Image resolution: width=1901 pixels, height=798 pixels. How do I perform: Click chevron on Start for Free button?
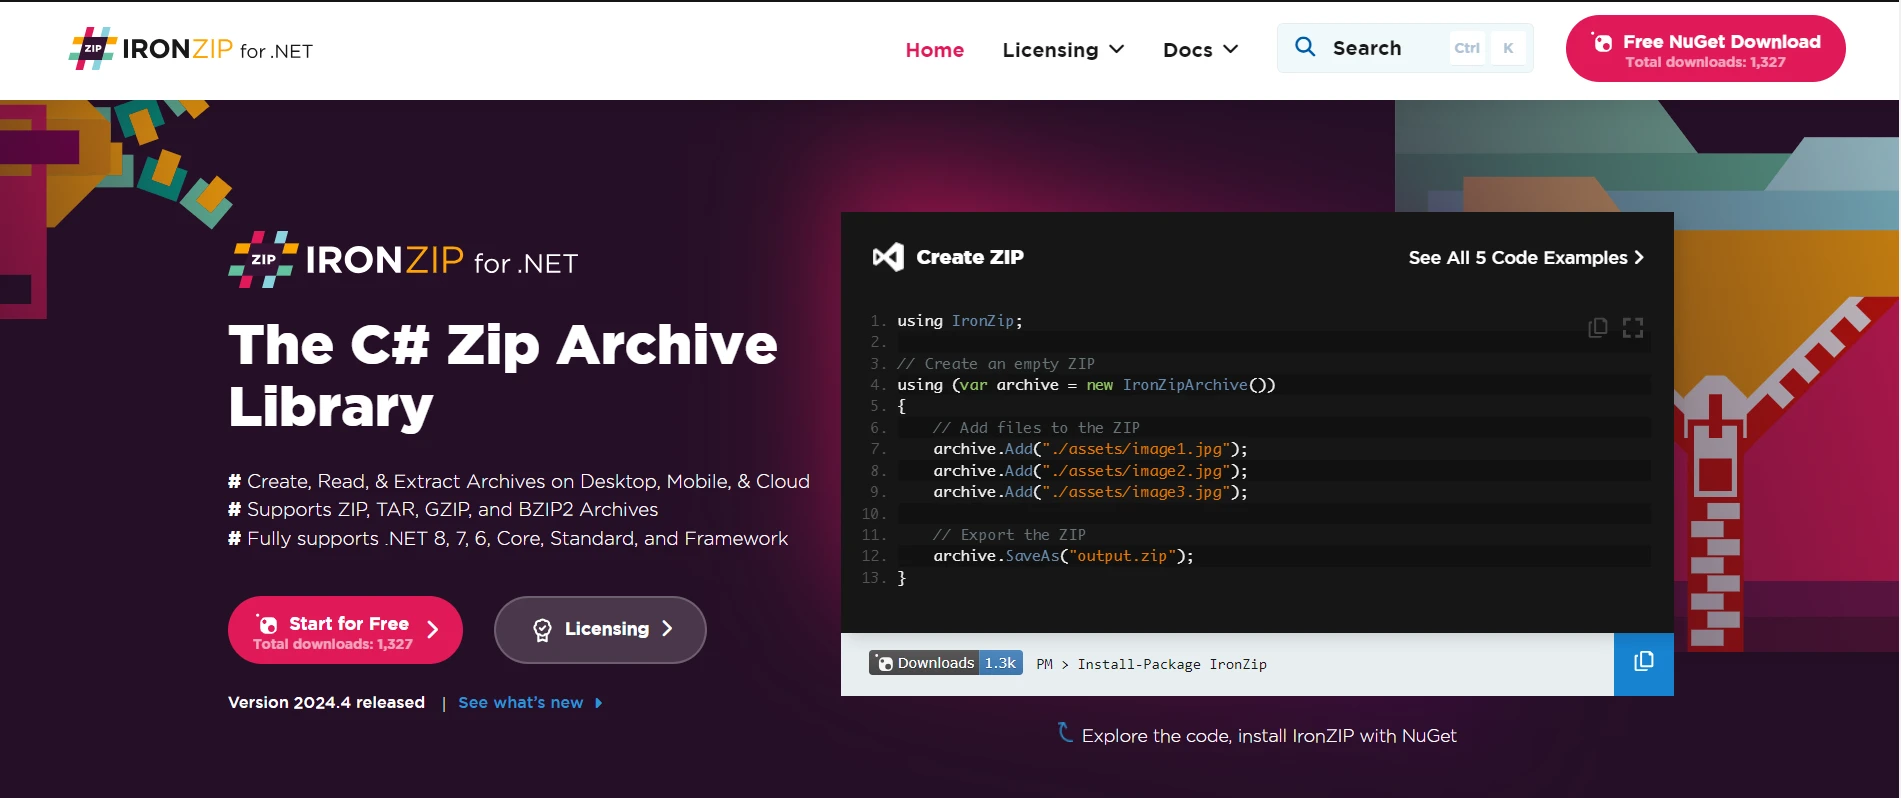click(x=433, y=629)
